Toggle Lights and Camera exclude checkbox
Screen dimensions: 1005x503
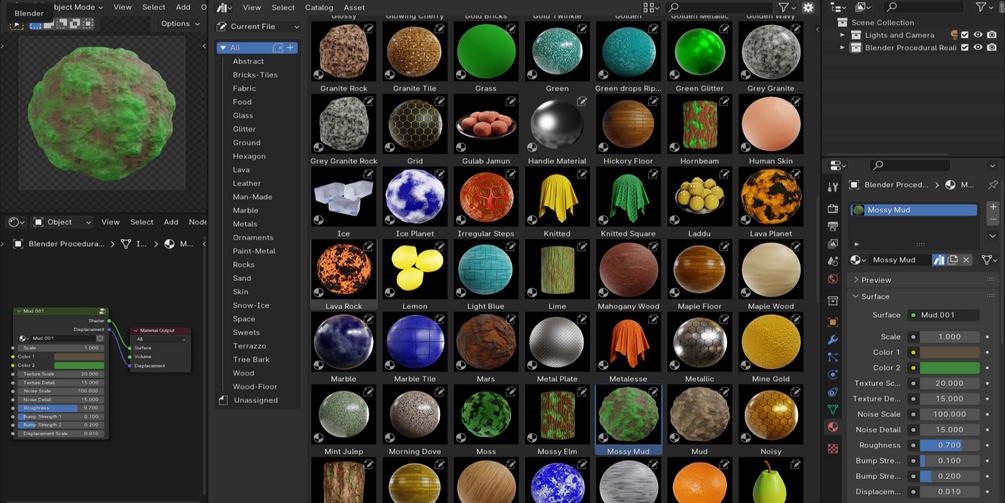(x=965, y=35)
